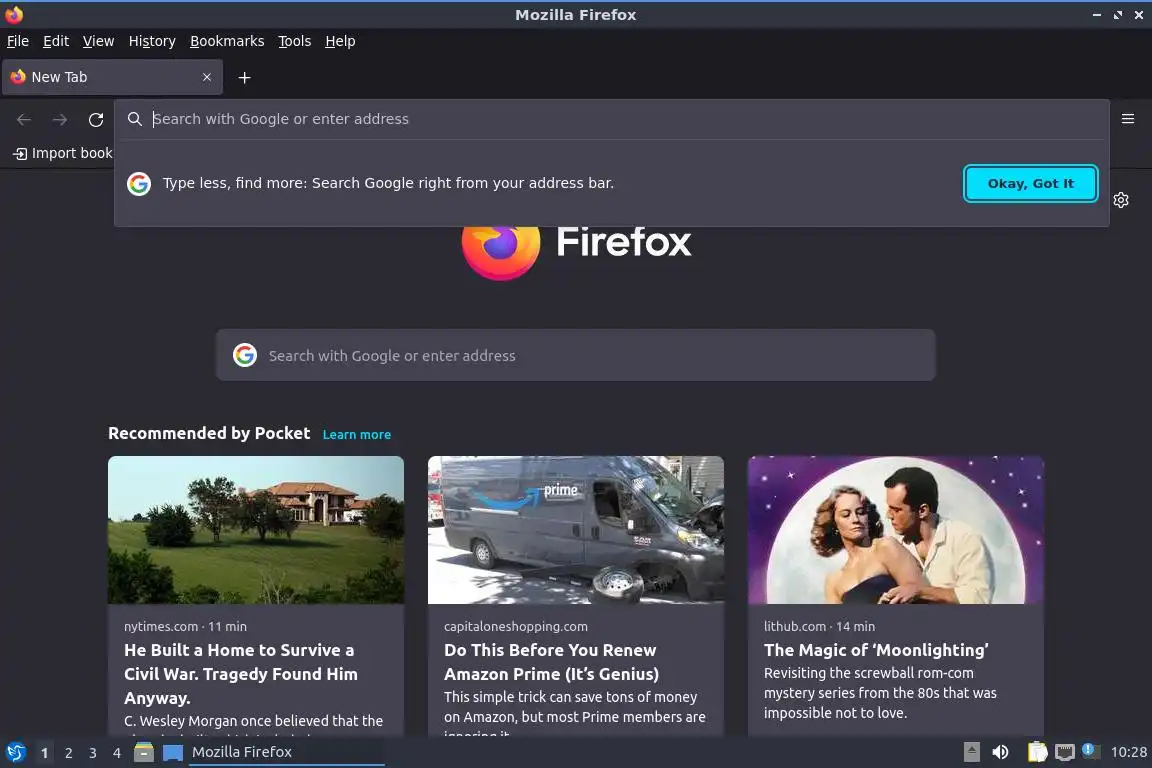Screen dimensions: 1152x768
Task: Click Learn more link next to Pocket
Action: pos(356,434)
